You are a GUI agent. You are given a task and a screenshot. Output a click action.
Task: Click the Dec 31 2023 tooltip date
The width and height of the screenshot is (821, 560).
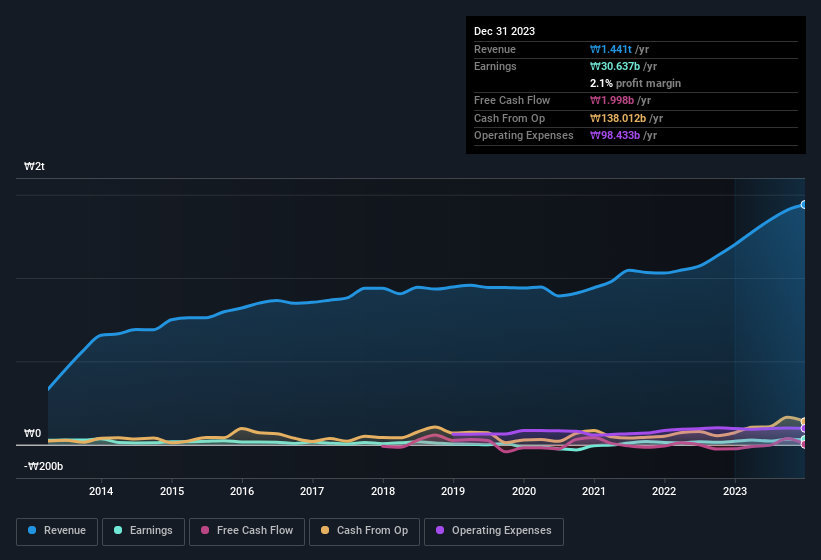tap(504, 31)
